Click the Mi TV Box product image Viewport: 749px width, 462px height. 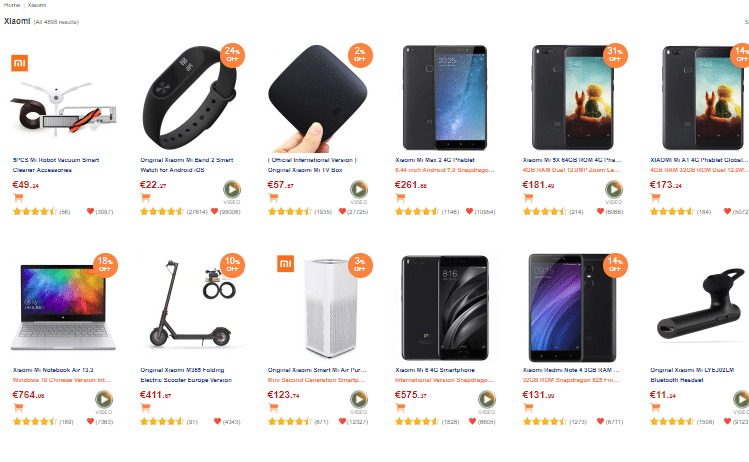(318, 98)
